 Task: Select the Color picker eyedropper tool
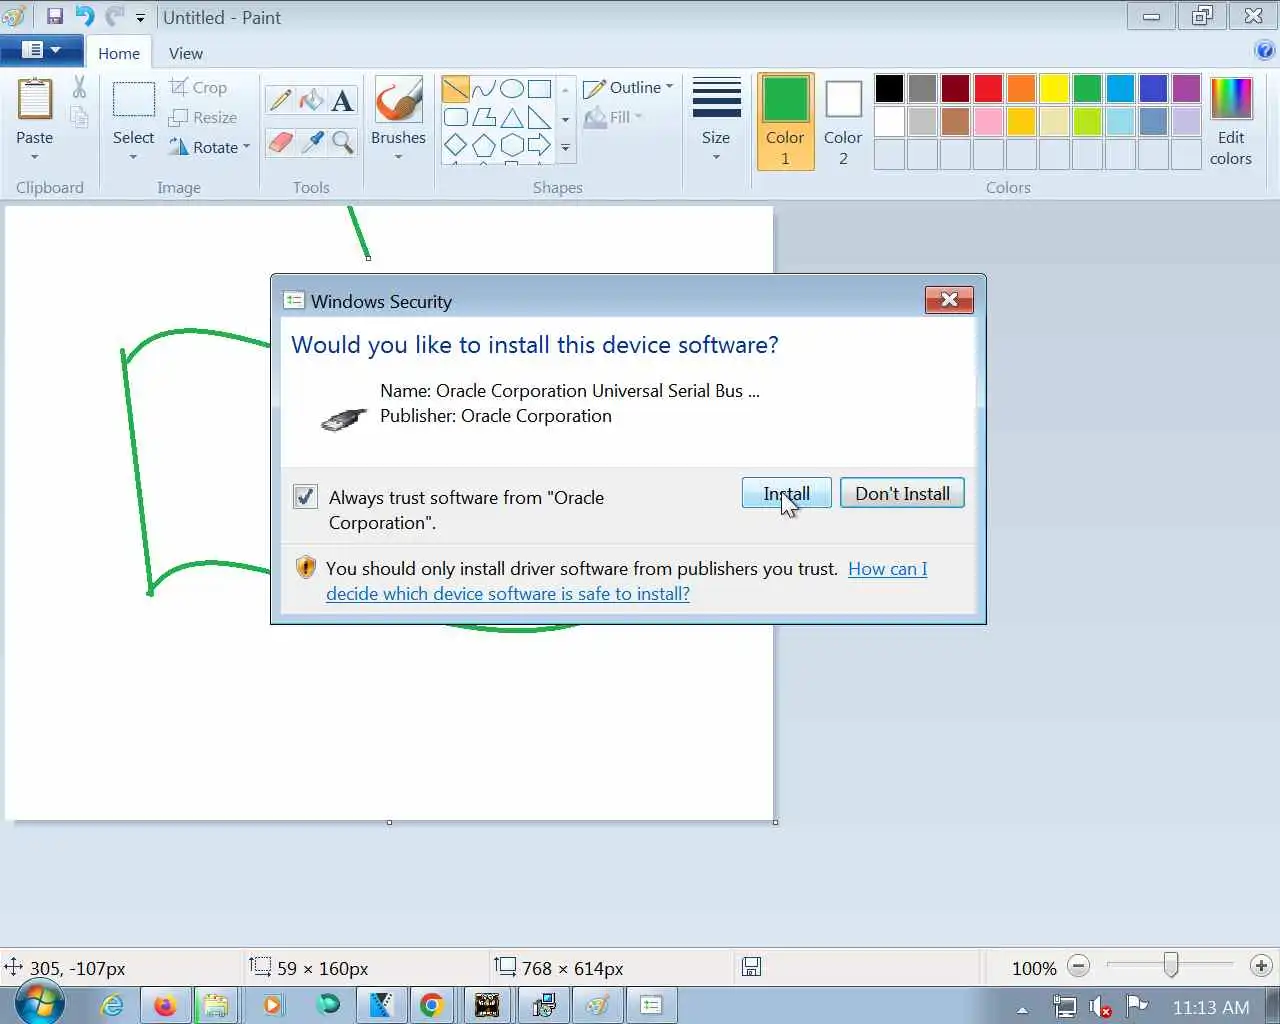pos(311,143)
